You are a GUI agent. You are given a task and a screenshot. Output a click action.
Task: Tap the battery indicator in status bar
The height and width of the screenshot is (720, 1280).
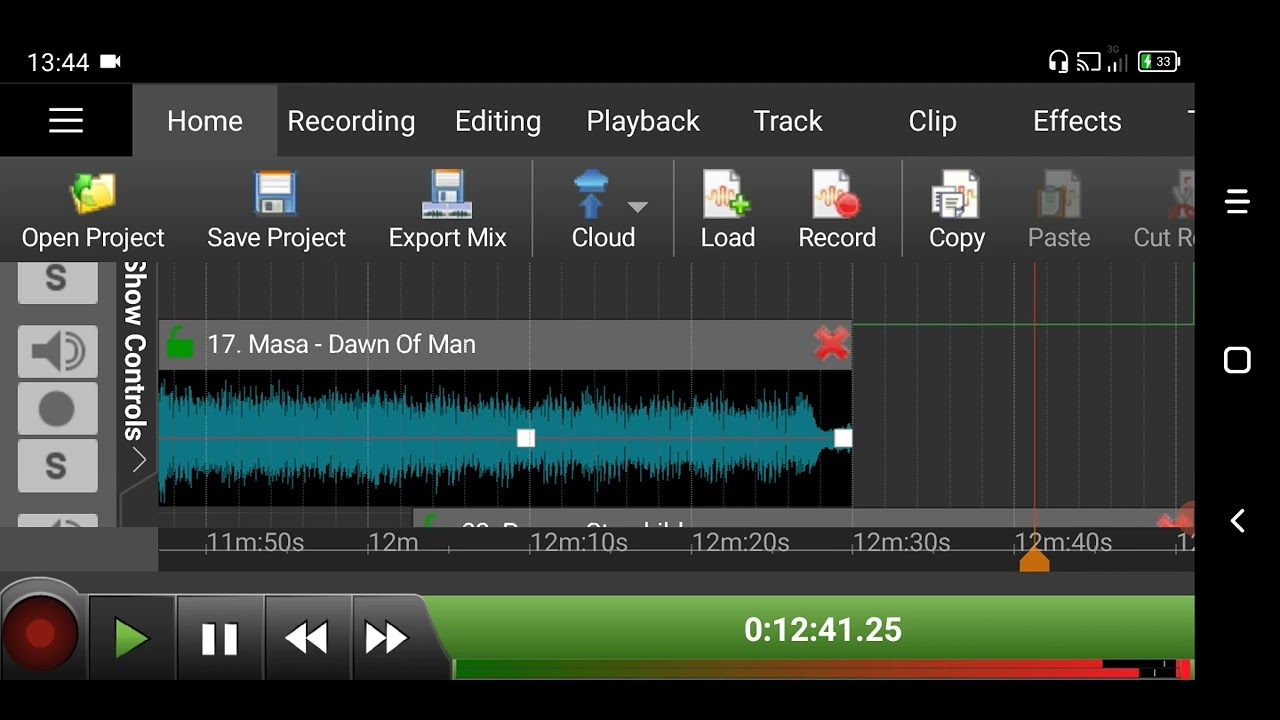(1160, 62)
